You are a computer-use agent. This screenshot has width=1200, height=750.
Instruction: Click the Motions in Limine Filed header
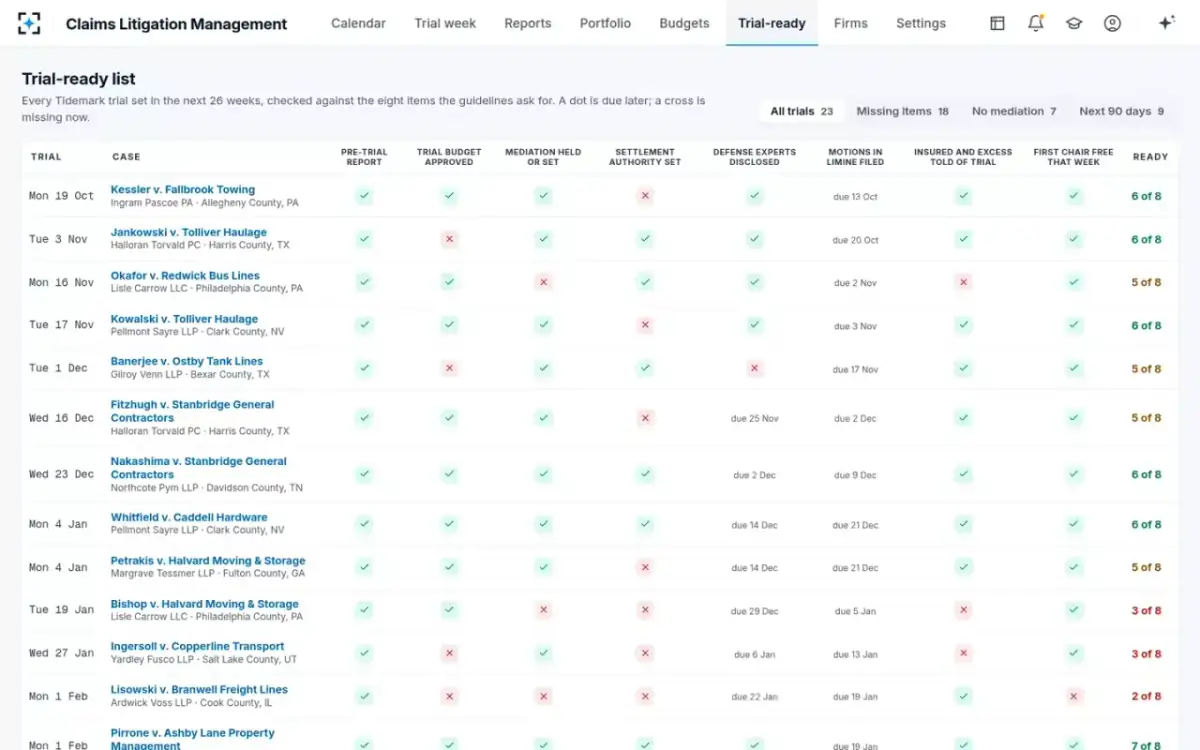click(x=856, y=157)
